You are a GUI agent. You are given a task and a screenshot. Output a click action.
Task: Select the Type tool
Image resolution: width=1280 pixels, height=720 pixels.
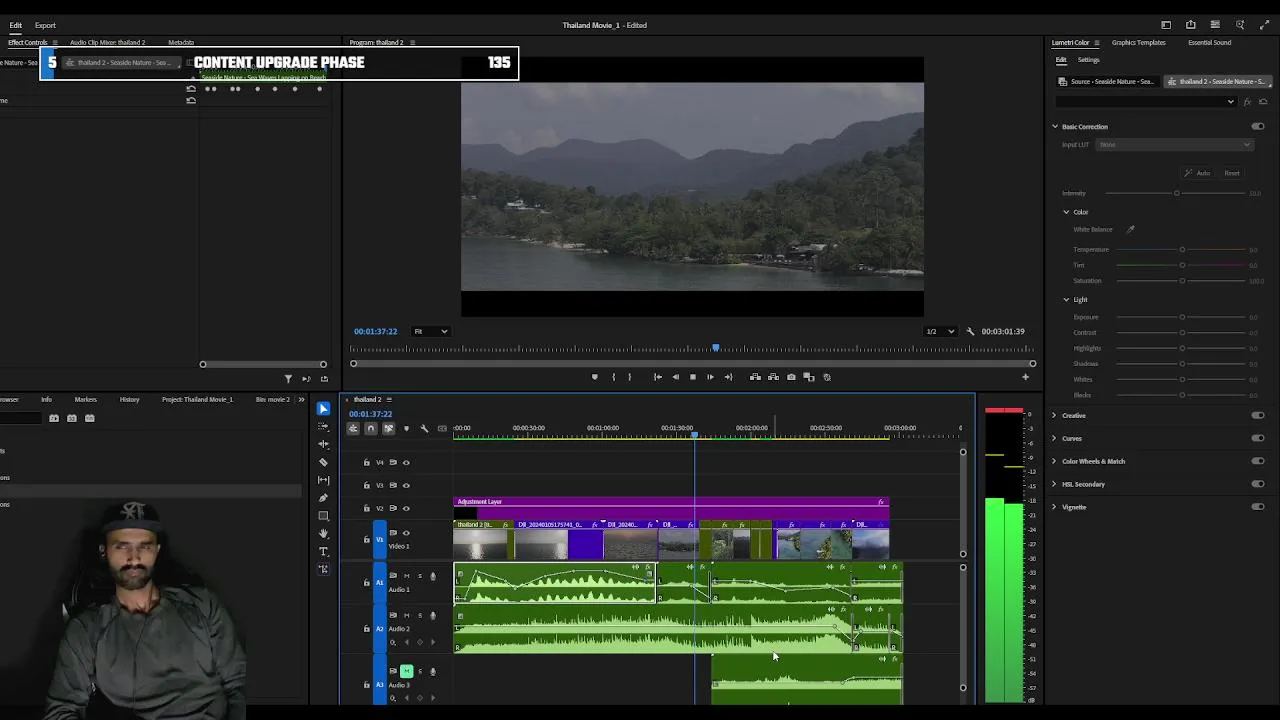pos(323,552)
